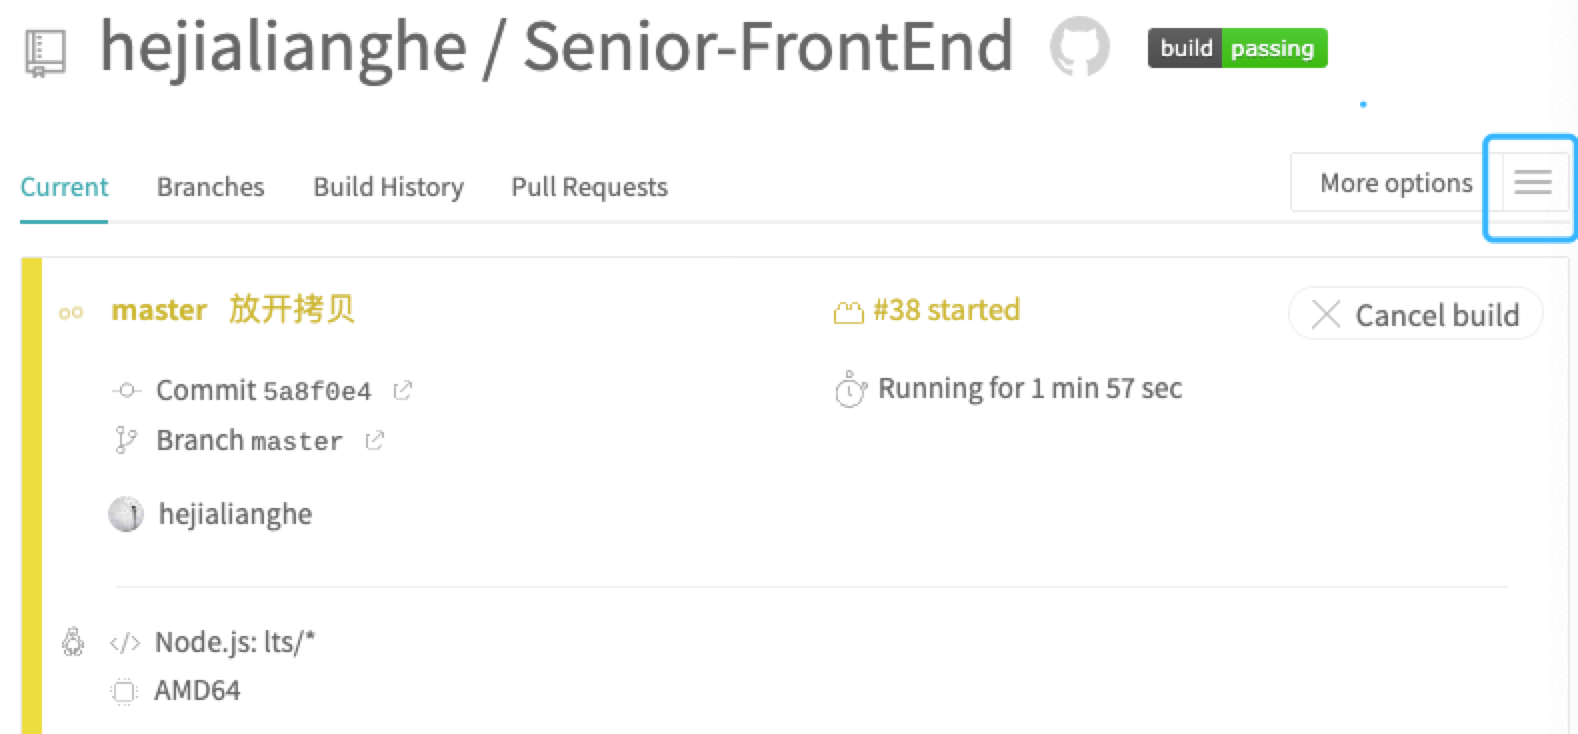This screenshot has width=1578, height=734.
Task: Click the hejialianghe avatar image
Action: pos(126,514)
